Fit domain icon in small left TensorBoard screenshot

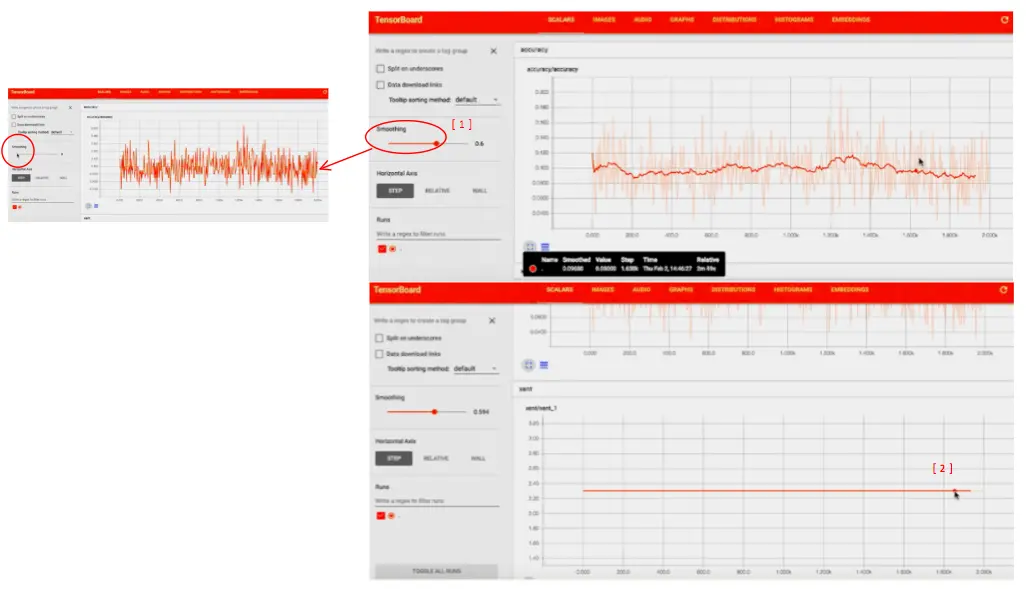click(88, 205)
